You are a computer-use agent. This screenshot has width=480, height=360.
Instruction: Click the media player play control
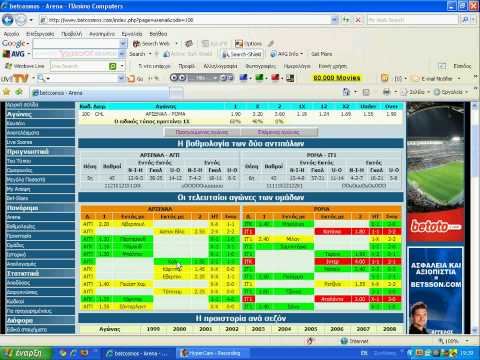pos(182,78)
